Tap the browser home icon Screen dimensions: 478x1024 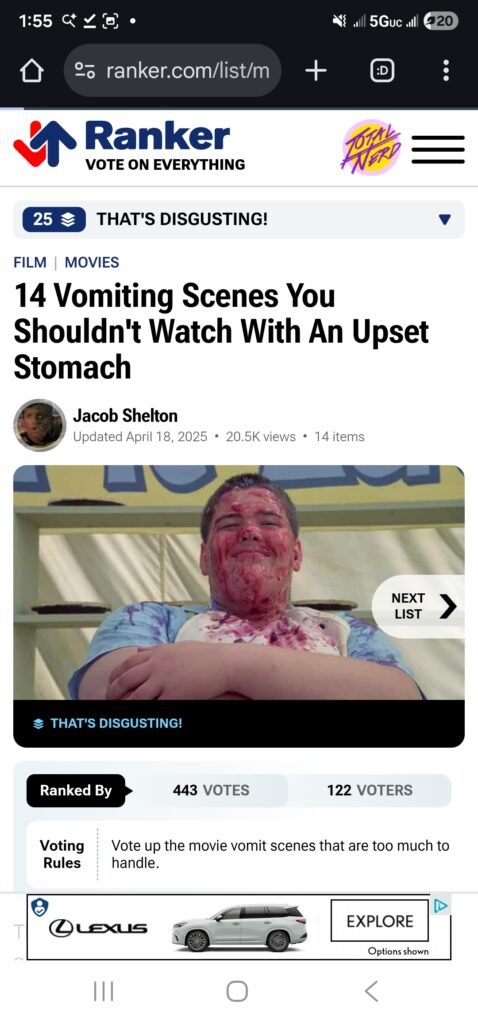[32, 71]
